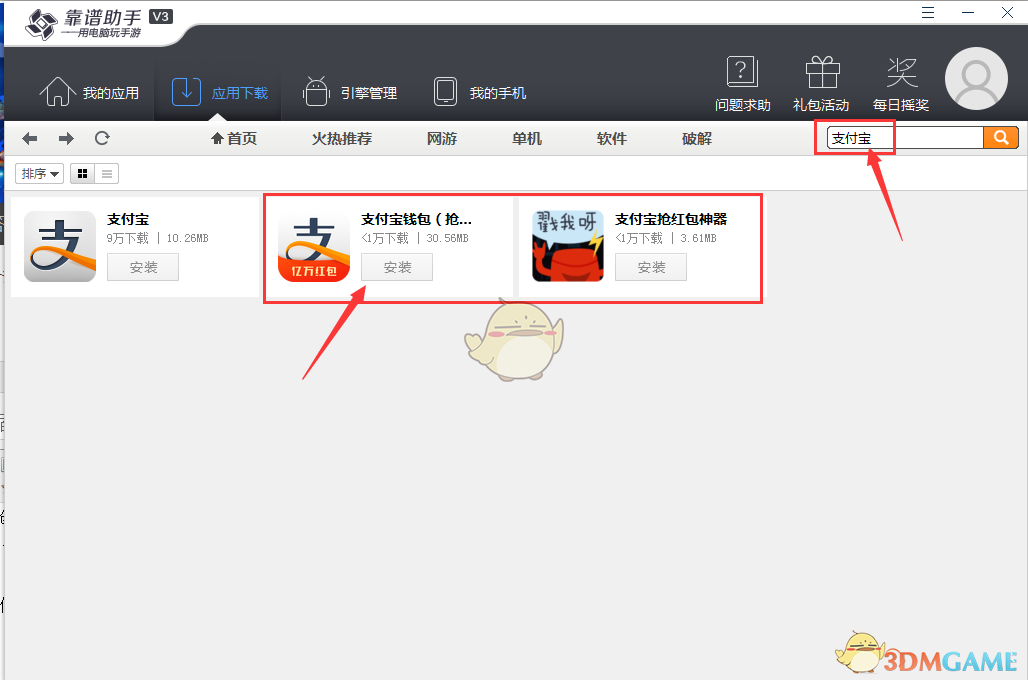1028x680 pixels.
Task: Install 支付宝抢红包神器 app
Action: tap(651, 267)
